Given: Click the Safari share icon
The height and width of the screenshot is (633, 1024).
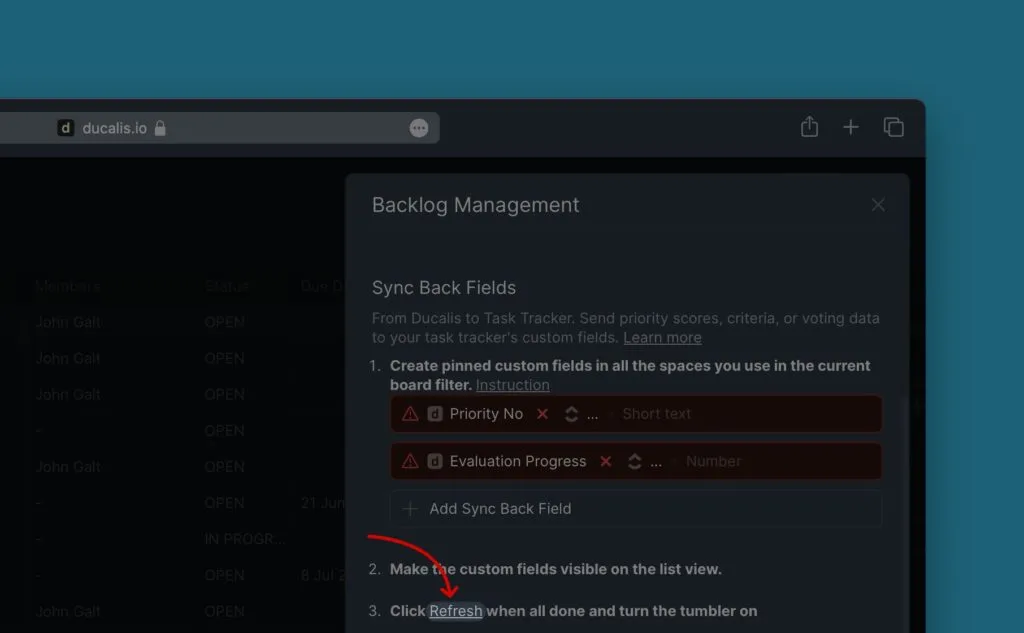Looking at the screenshot, I should pos(810,127).
